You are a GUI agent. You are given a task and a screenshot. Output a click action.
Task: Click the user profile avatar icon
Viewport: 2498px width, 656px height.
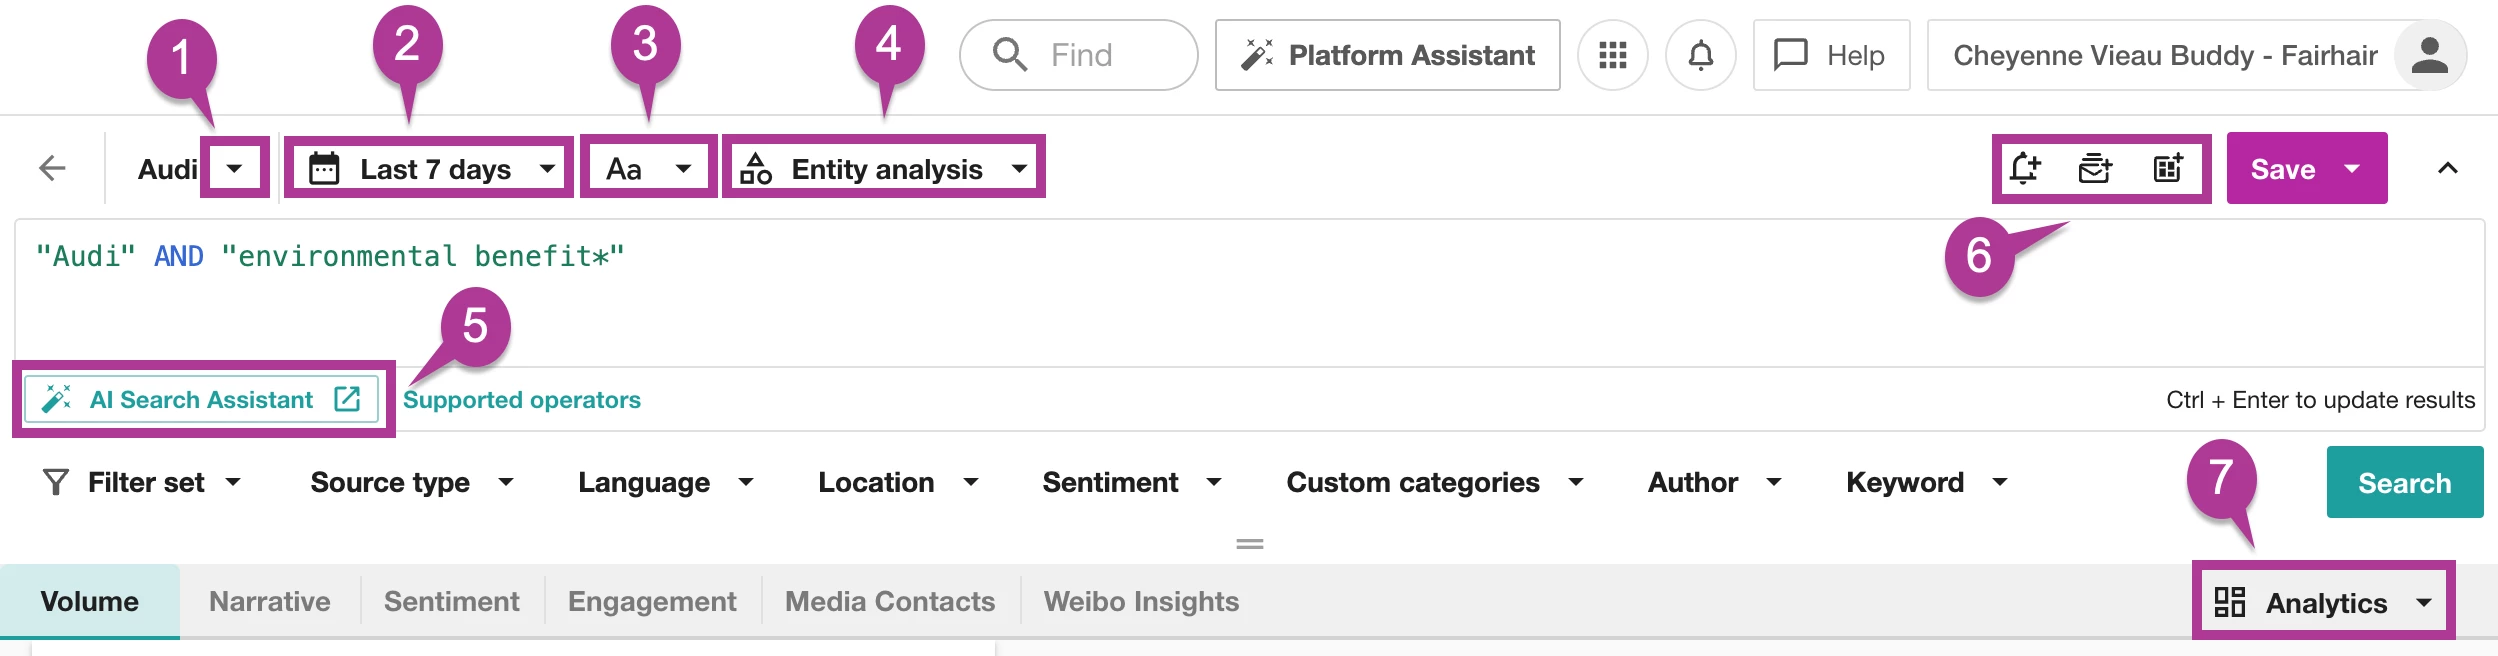pyautogui.click(x=2429, y=55)
